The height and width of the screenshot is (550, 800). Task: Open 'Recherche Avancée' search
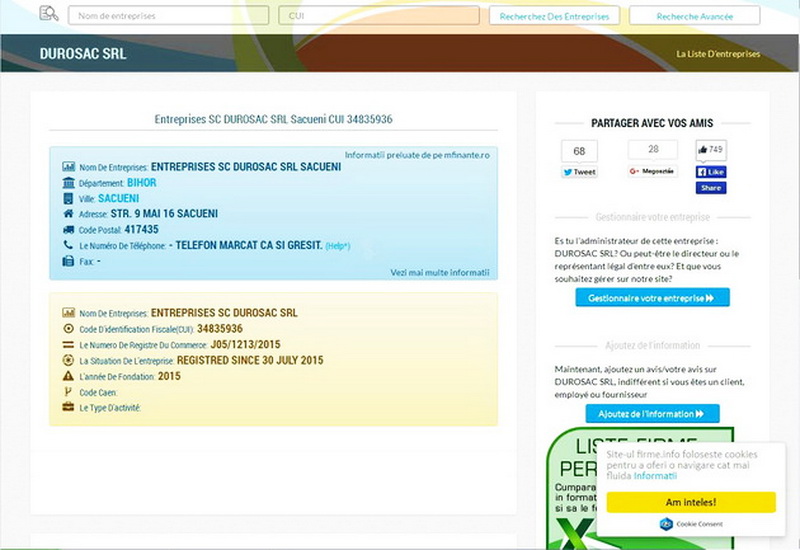click(x=694, y=16)
